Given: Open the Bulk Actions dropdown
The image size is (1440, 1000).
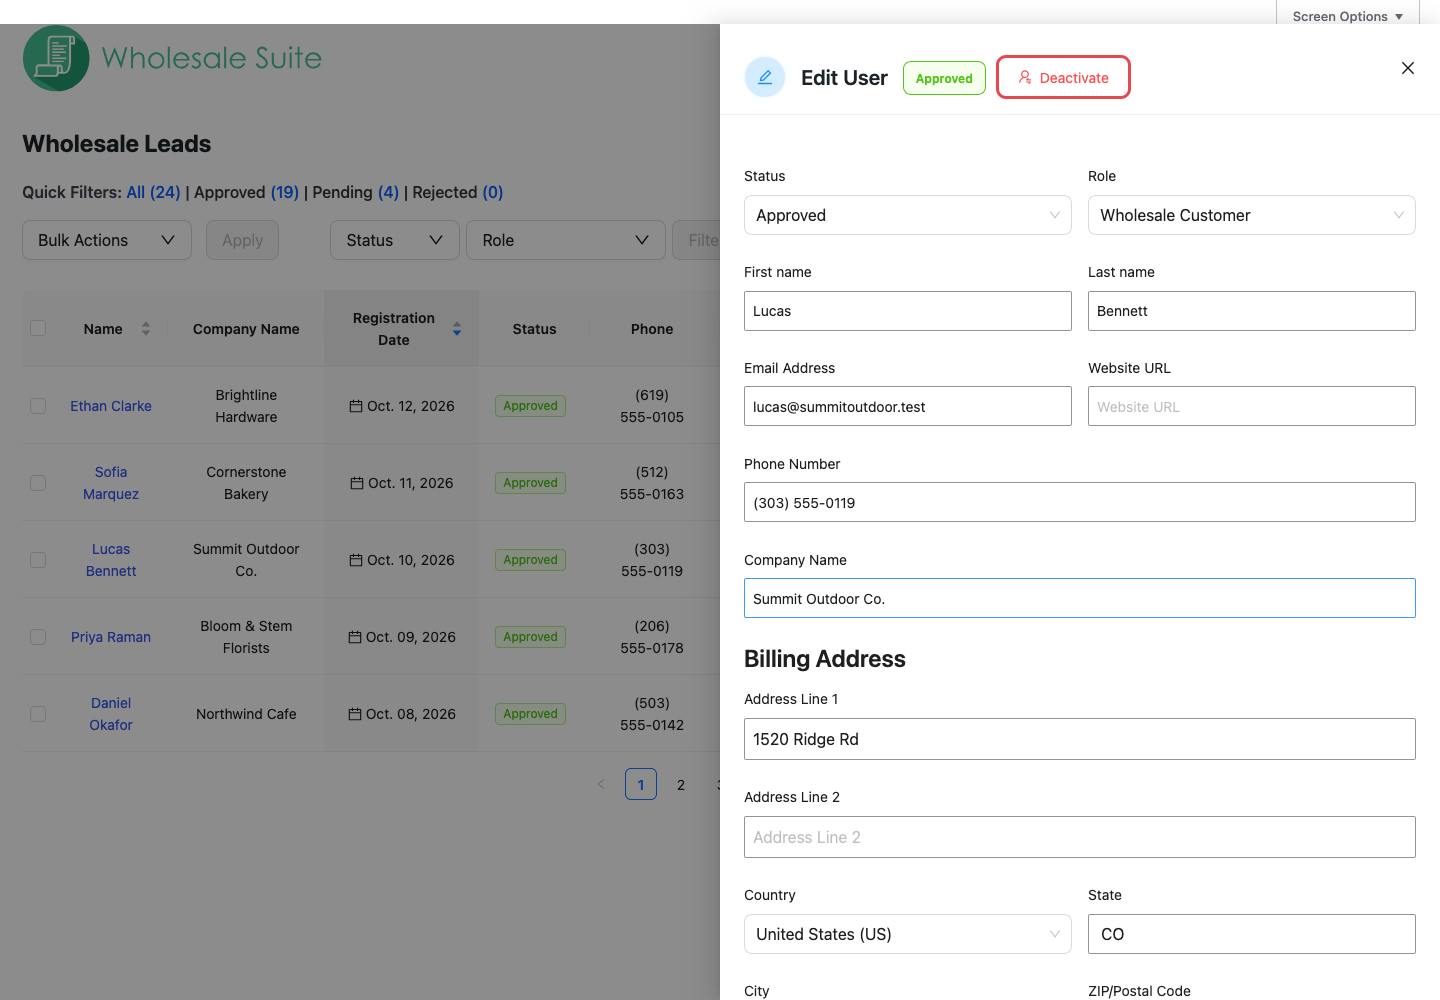Looking at the screenshot, I should tap(107, 240).
